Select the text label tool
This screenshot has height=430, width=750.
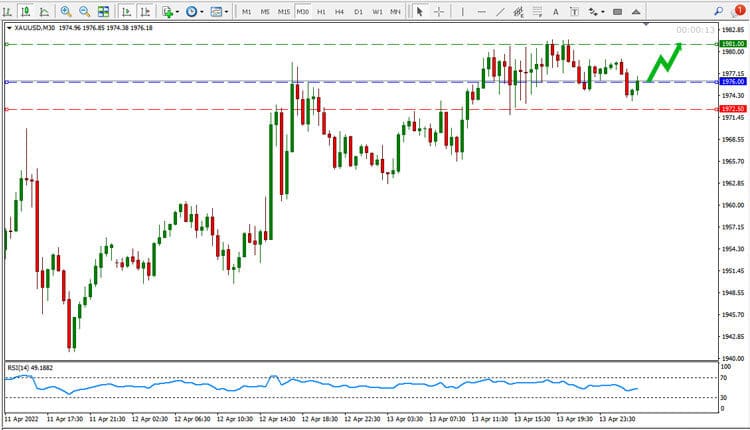point(556,12)
